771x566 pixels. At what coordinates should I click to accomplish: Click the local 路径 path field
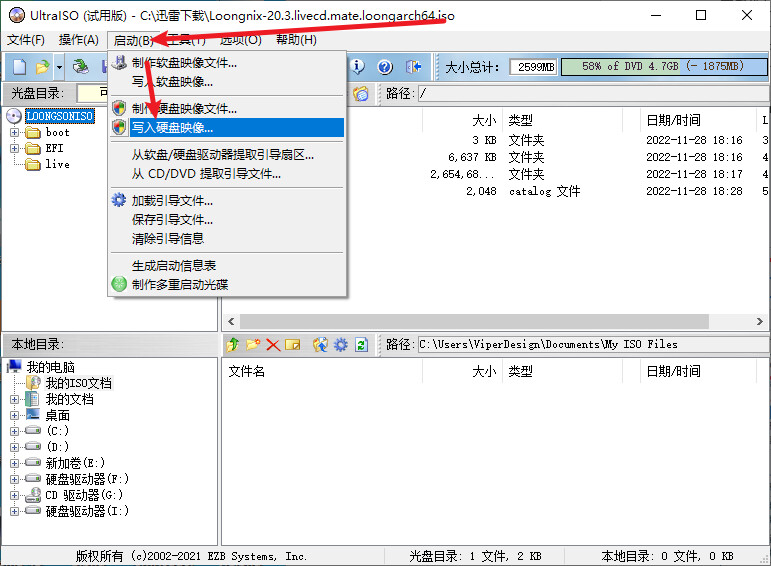point(593,344)
